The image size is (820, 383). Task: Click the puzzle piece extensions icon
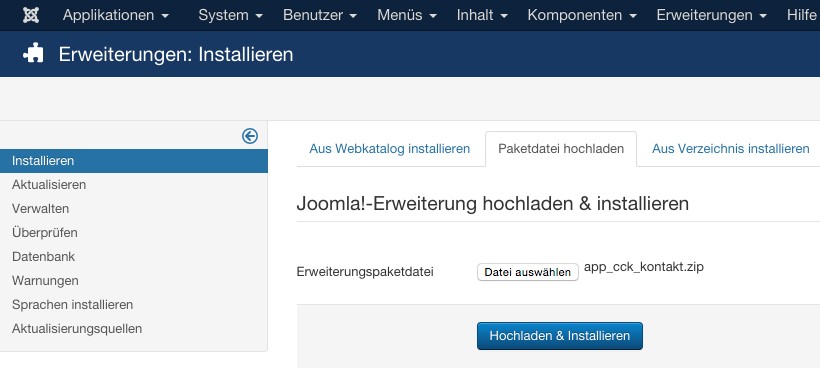point(33,54)
